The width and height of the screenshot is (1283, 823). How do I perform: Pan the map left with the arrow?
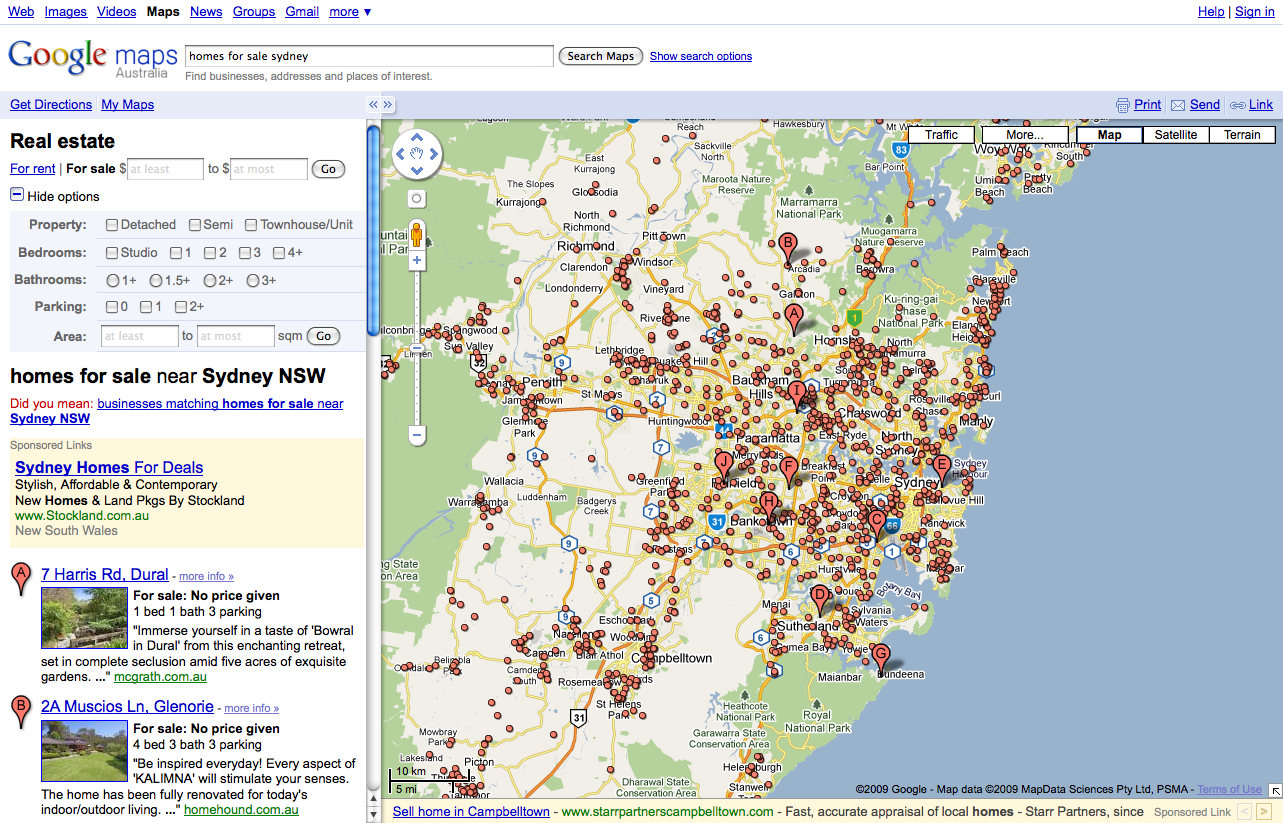[x=401, y=154]
